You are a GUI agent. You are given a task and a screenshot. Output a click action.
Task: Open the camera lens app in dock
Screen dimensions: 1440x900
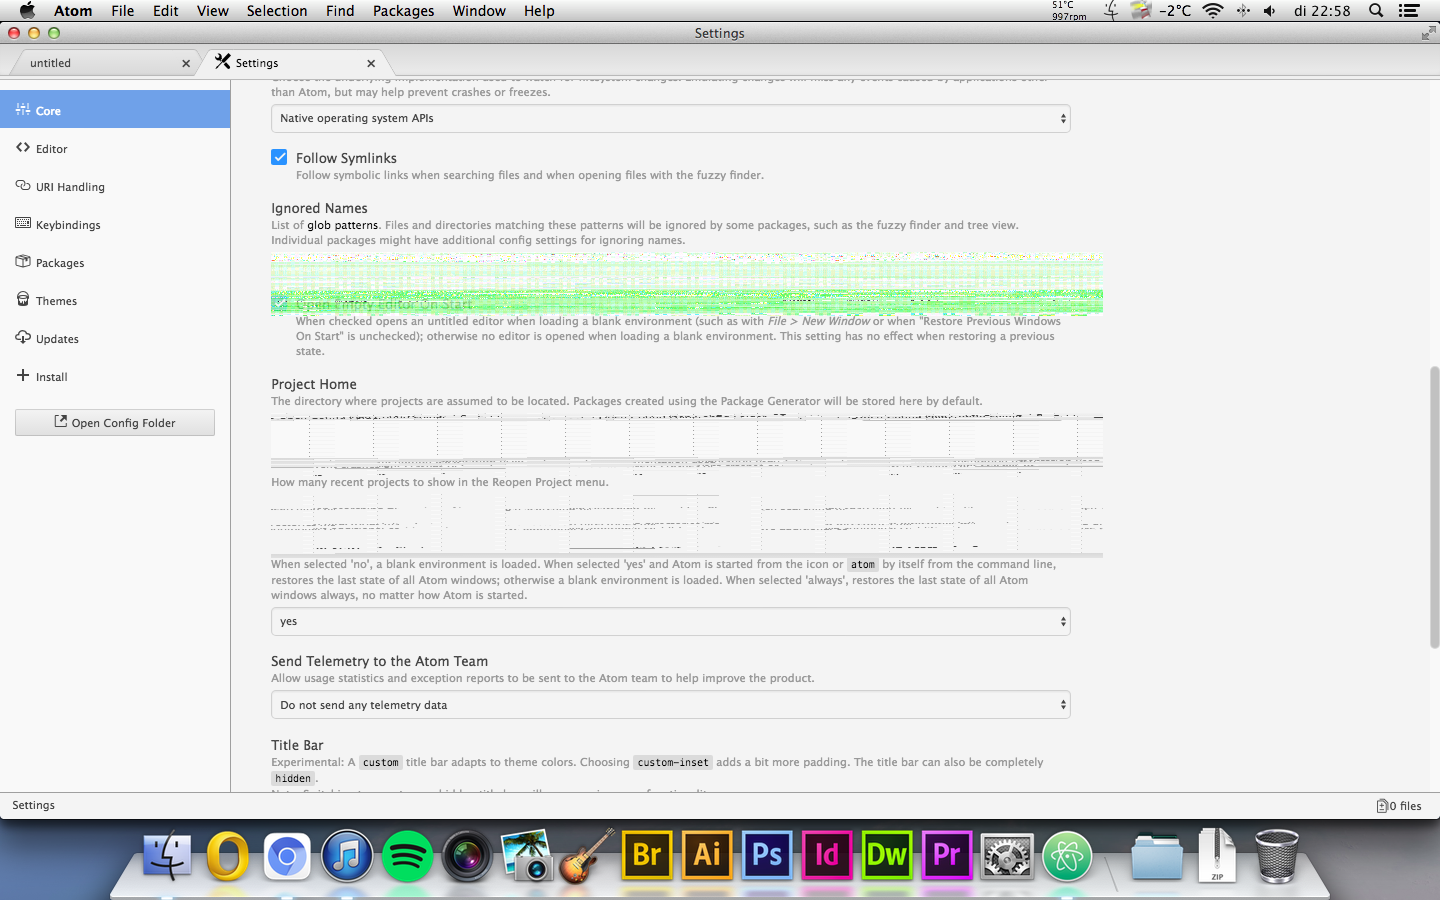click(467, 856)
